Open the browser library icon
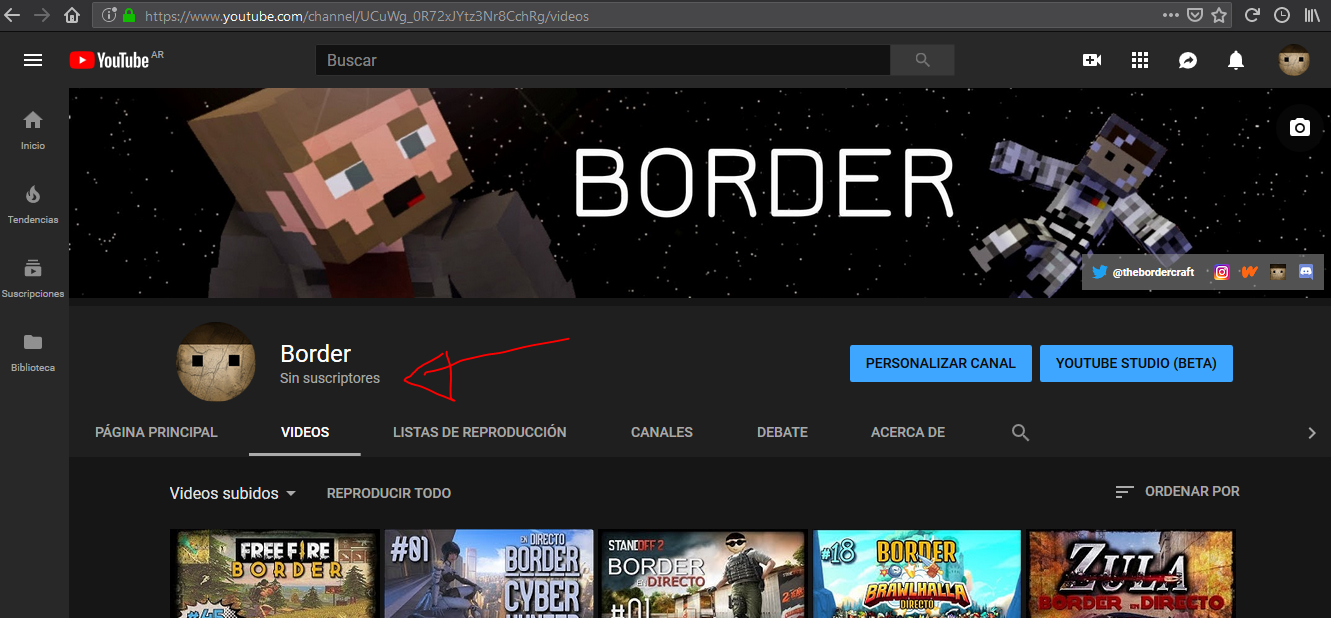 tap(1312, 15)
